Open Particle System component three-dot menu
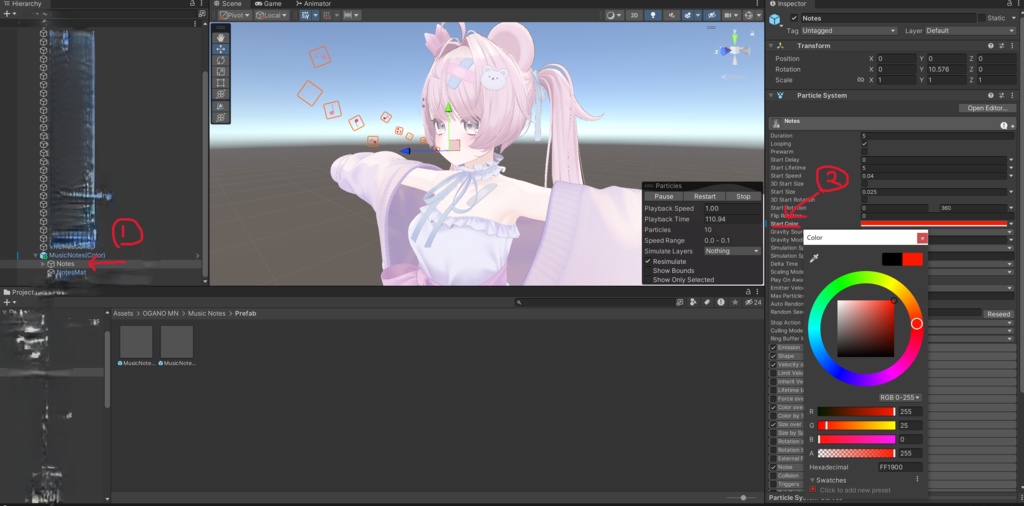This screenshot has height=506, width=1024. click(1012, 95)
